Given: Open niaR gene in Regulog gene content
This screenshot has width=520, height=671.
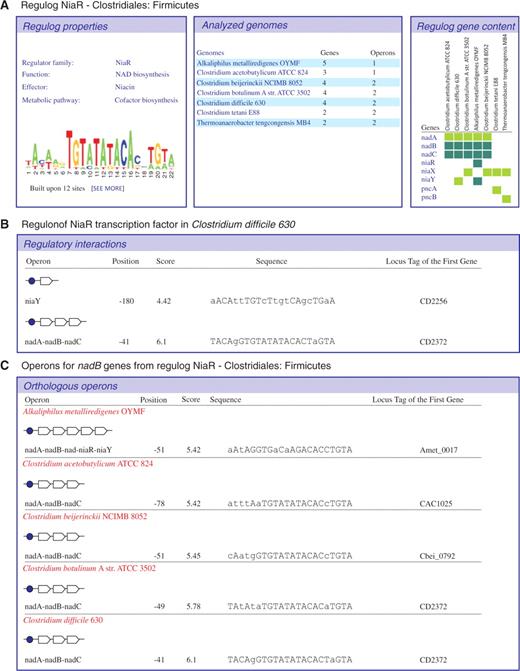Looking at the screenshot, I should (428, 163).
